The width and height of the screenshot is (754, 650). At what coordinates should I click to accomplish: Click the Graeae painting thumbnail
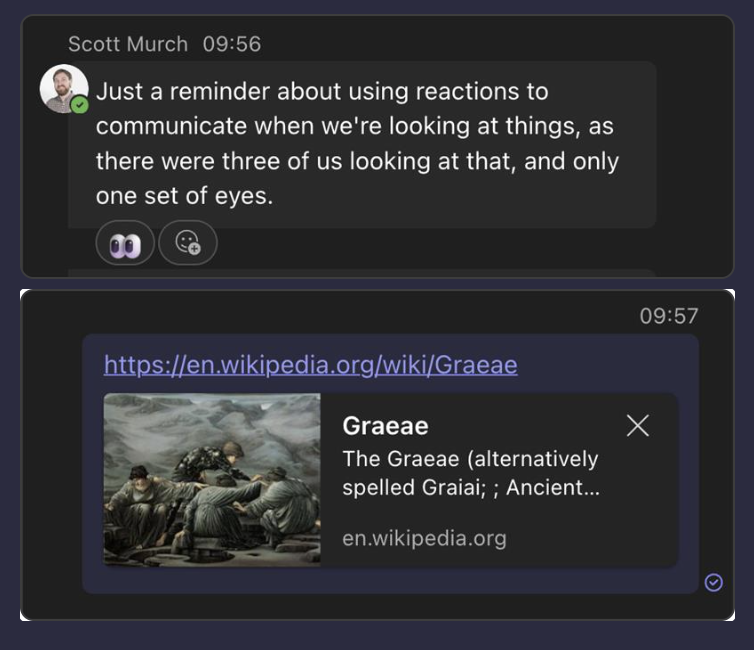click(x=212, y=480)
